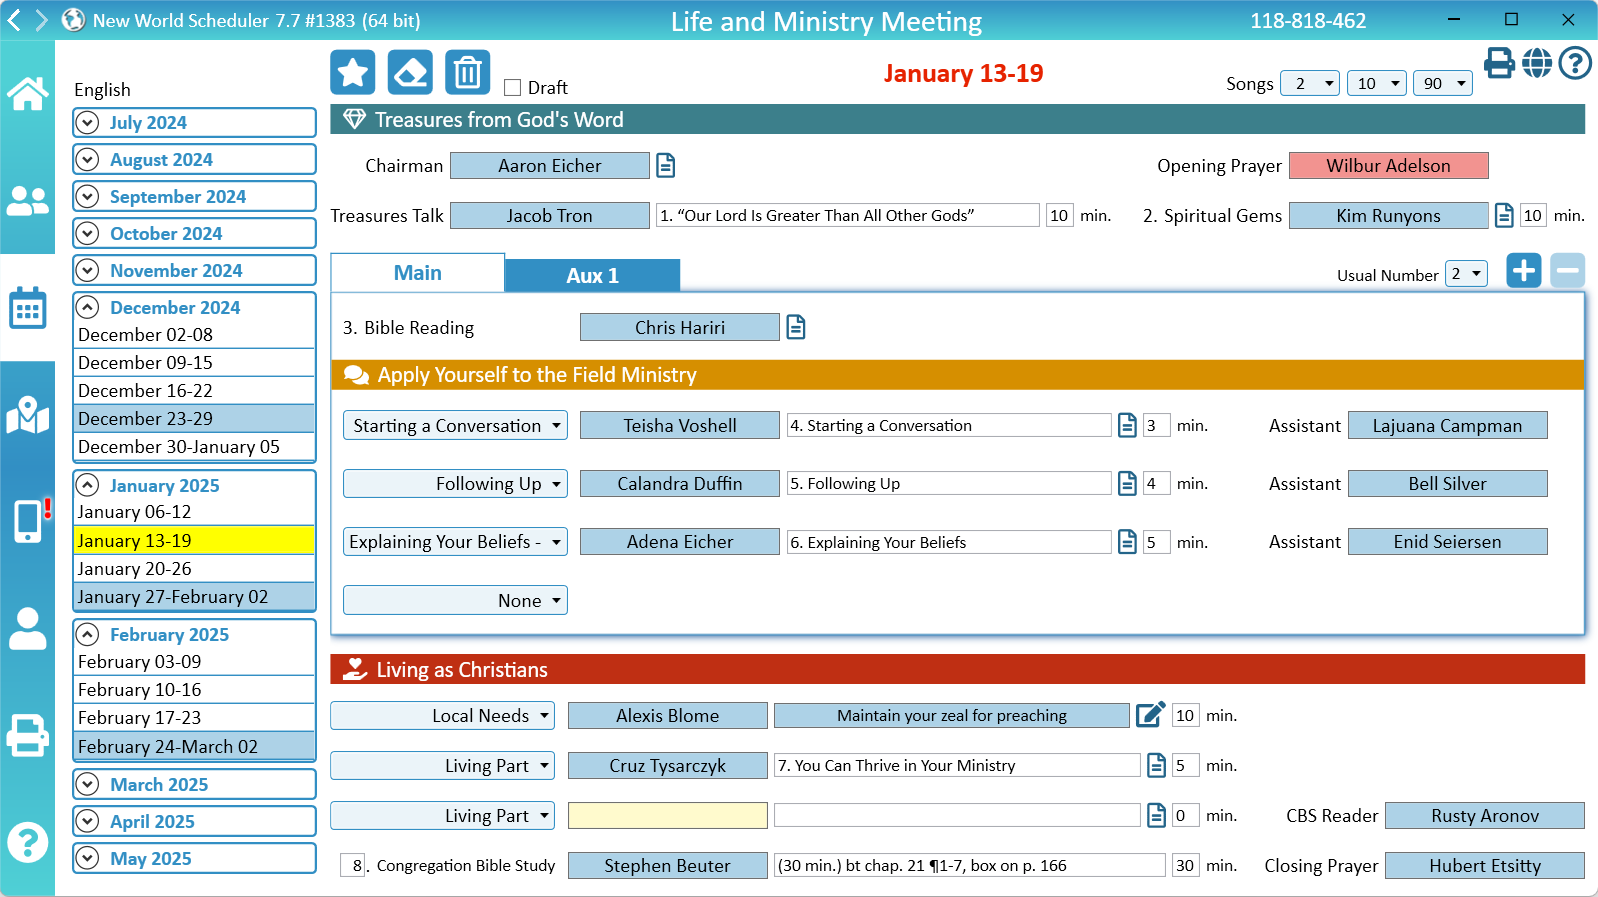Open Following Up document icon
The height and width of the screenshot is (897, 1598).
point(1127,483)
